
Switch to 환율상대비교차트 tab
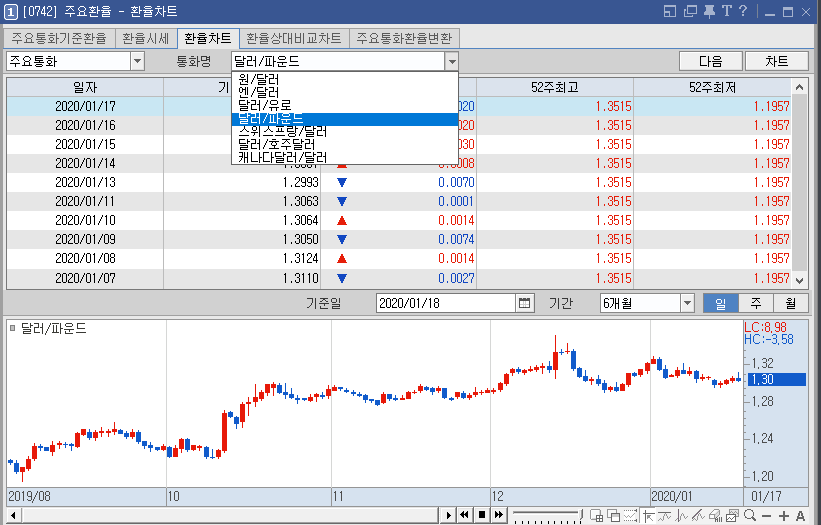click(x=294, y=38)
